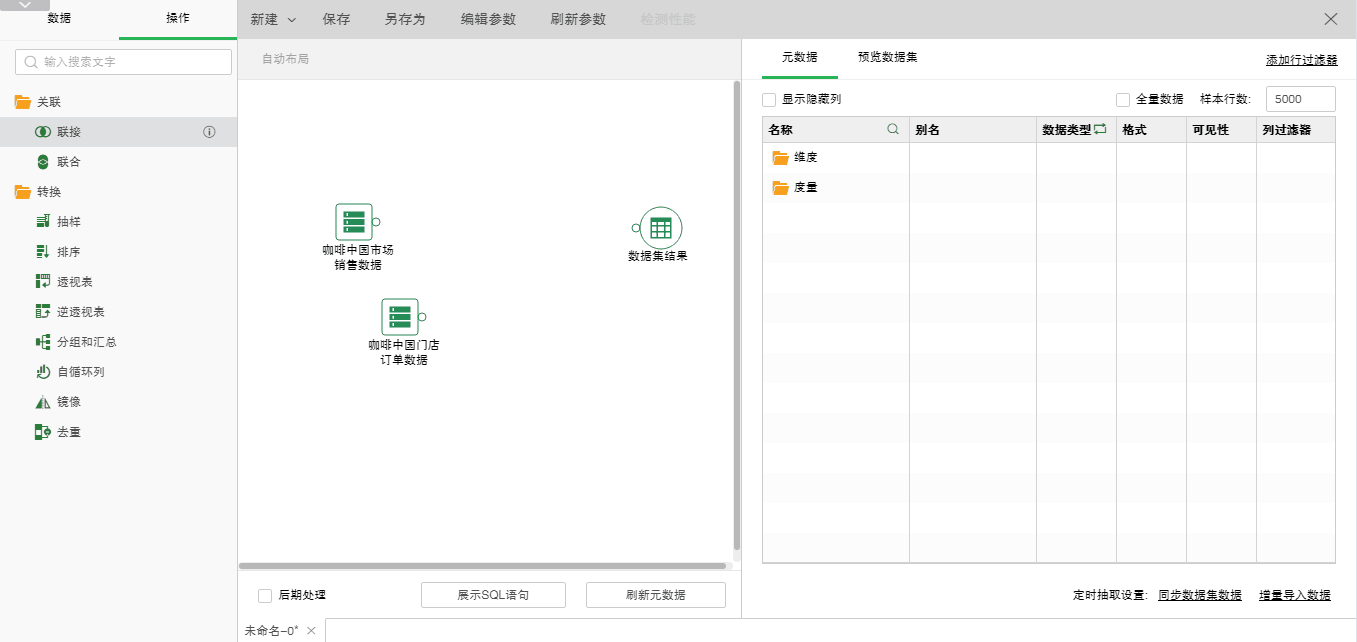Image resolution: width=1357 pixels, height=642 pixels.
Task: Select the 数据集结果 result node
Action: point(660,228)
